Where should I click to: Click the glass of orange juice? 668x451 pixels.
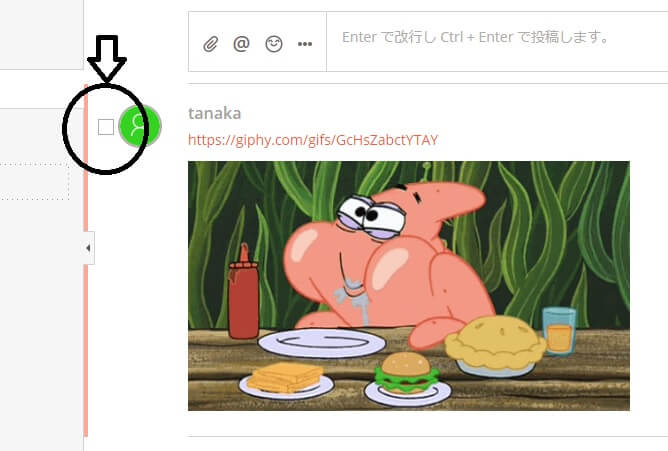tap(559, 331)
